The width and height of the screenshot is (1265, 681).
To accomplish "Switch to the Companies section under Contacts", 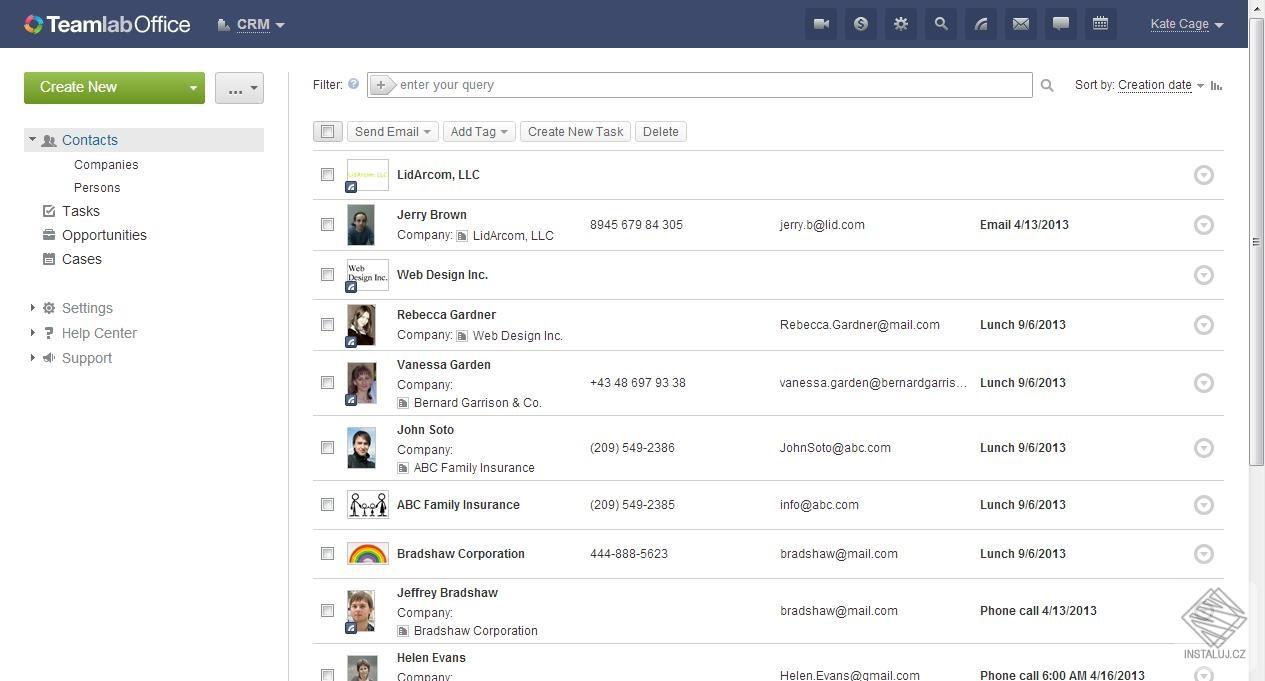I will tap(106, 164).
